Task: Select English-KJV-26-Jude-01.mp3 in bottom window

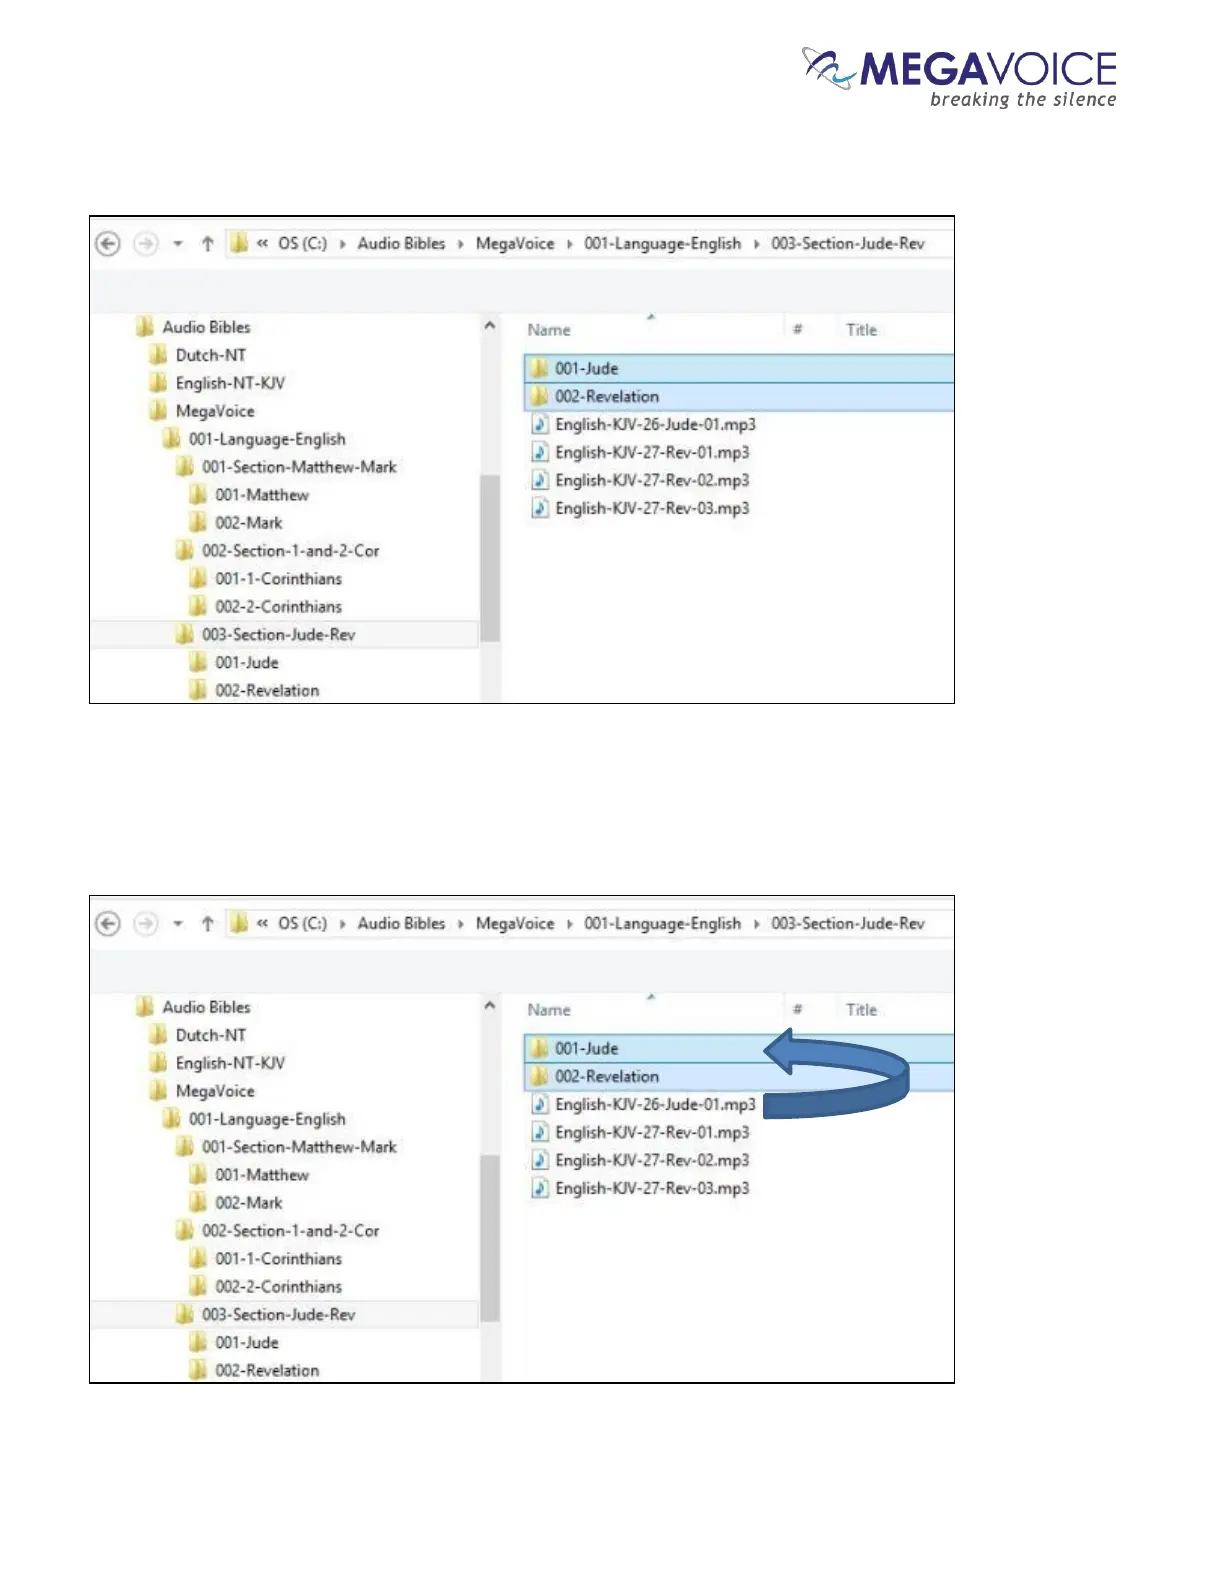Action: click(643, 1104)
